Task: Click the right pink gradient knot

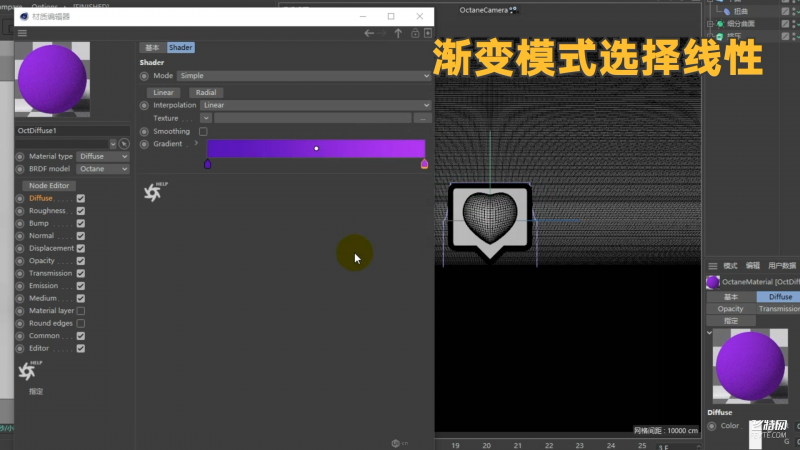Action: (424, 164)
